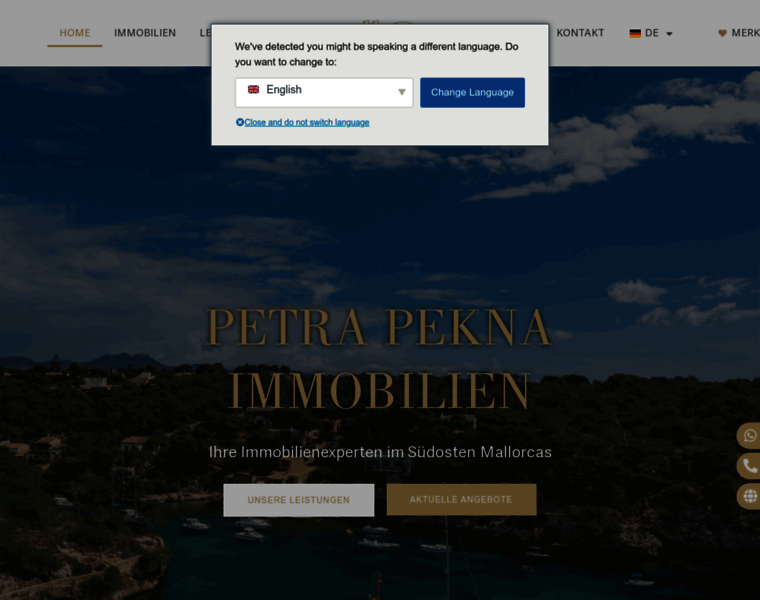Open the English language combo box

point(324,92)
